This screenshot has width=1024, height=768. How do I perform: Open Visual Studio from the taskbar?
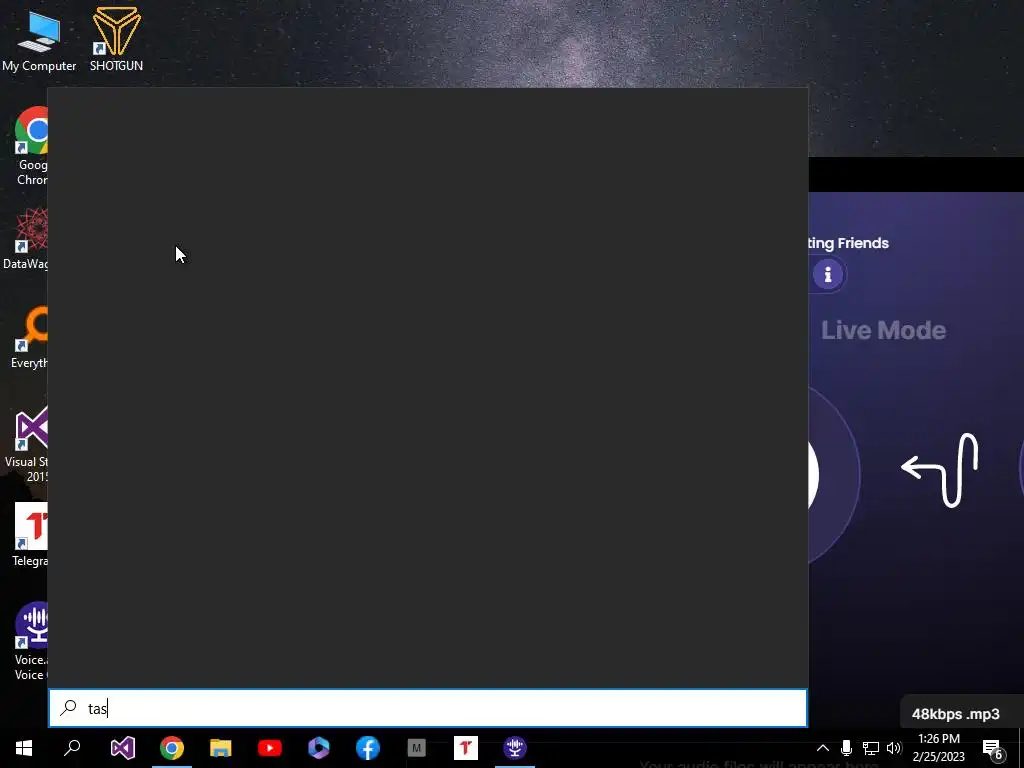click(x=123, y=748)
